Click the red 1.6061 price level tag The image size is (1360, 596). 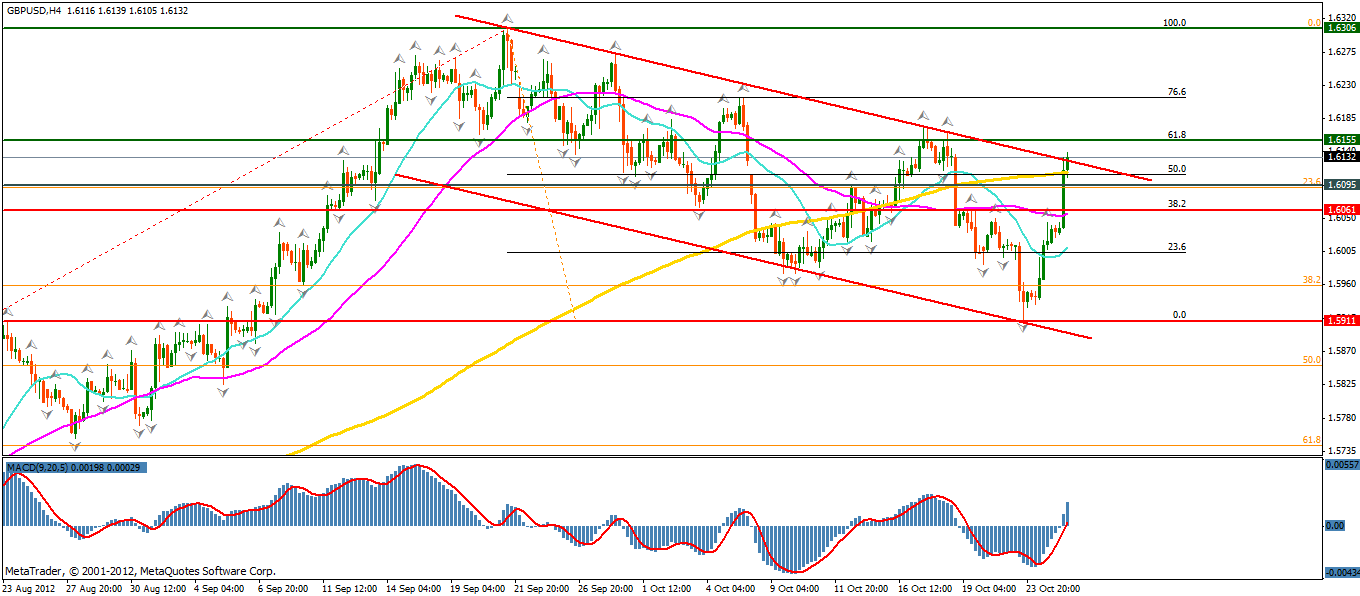(x=1341, y=210)
